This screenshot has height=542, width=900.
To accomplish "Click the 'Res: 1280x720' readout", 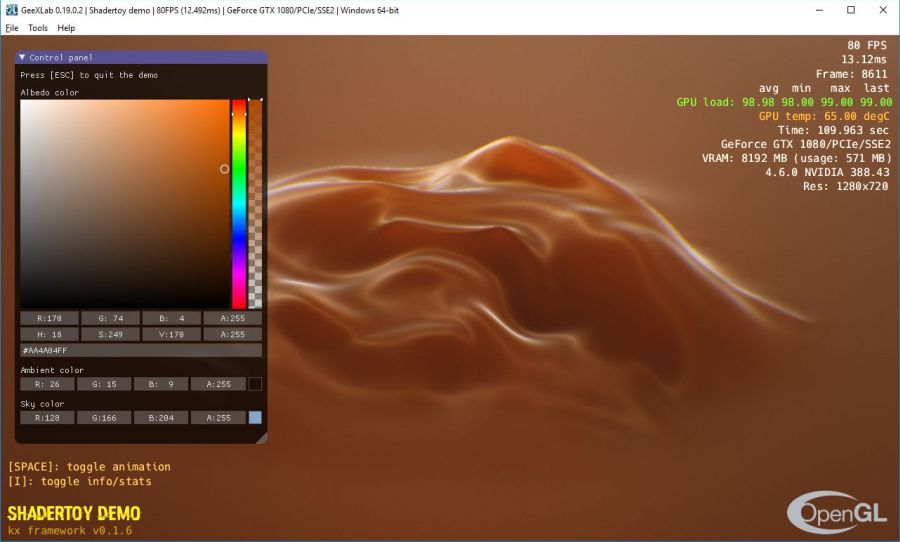I will [x=845, y=186].
